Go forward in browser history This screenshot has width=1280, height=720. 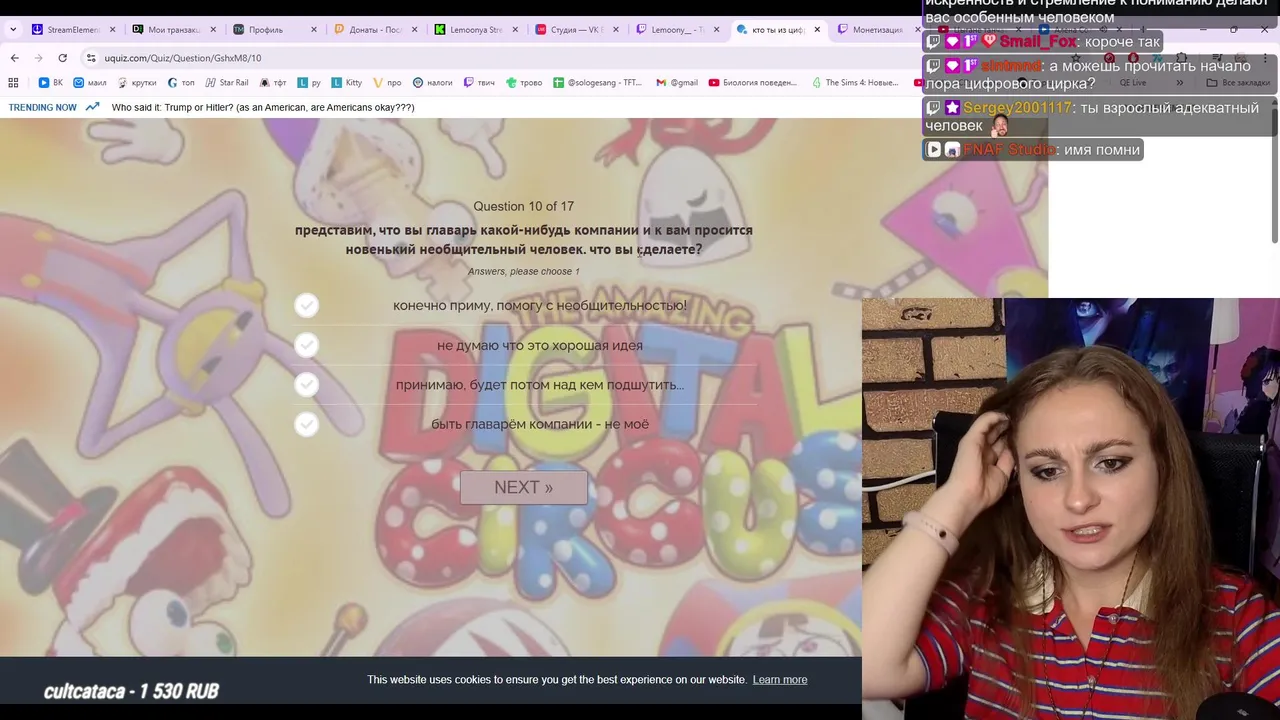pos(38,58)
